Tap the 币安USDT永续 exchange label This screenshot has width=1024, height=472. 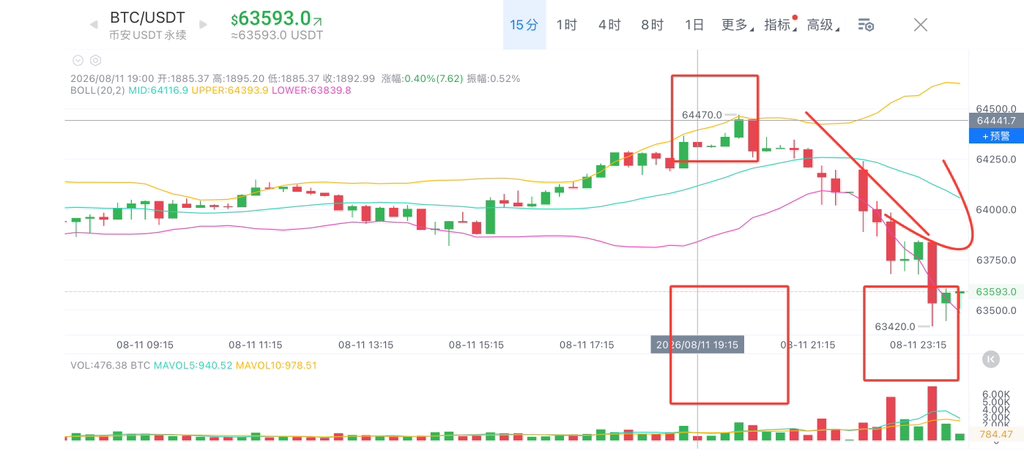pyautogui.click(x=148, y=35)
